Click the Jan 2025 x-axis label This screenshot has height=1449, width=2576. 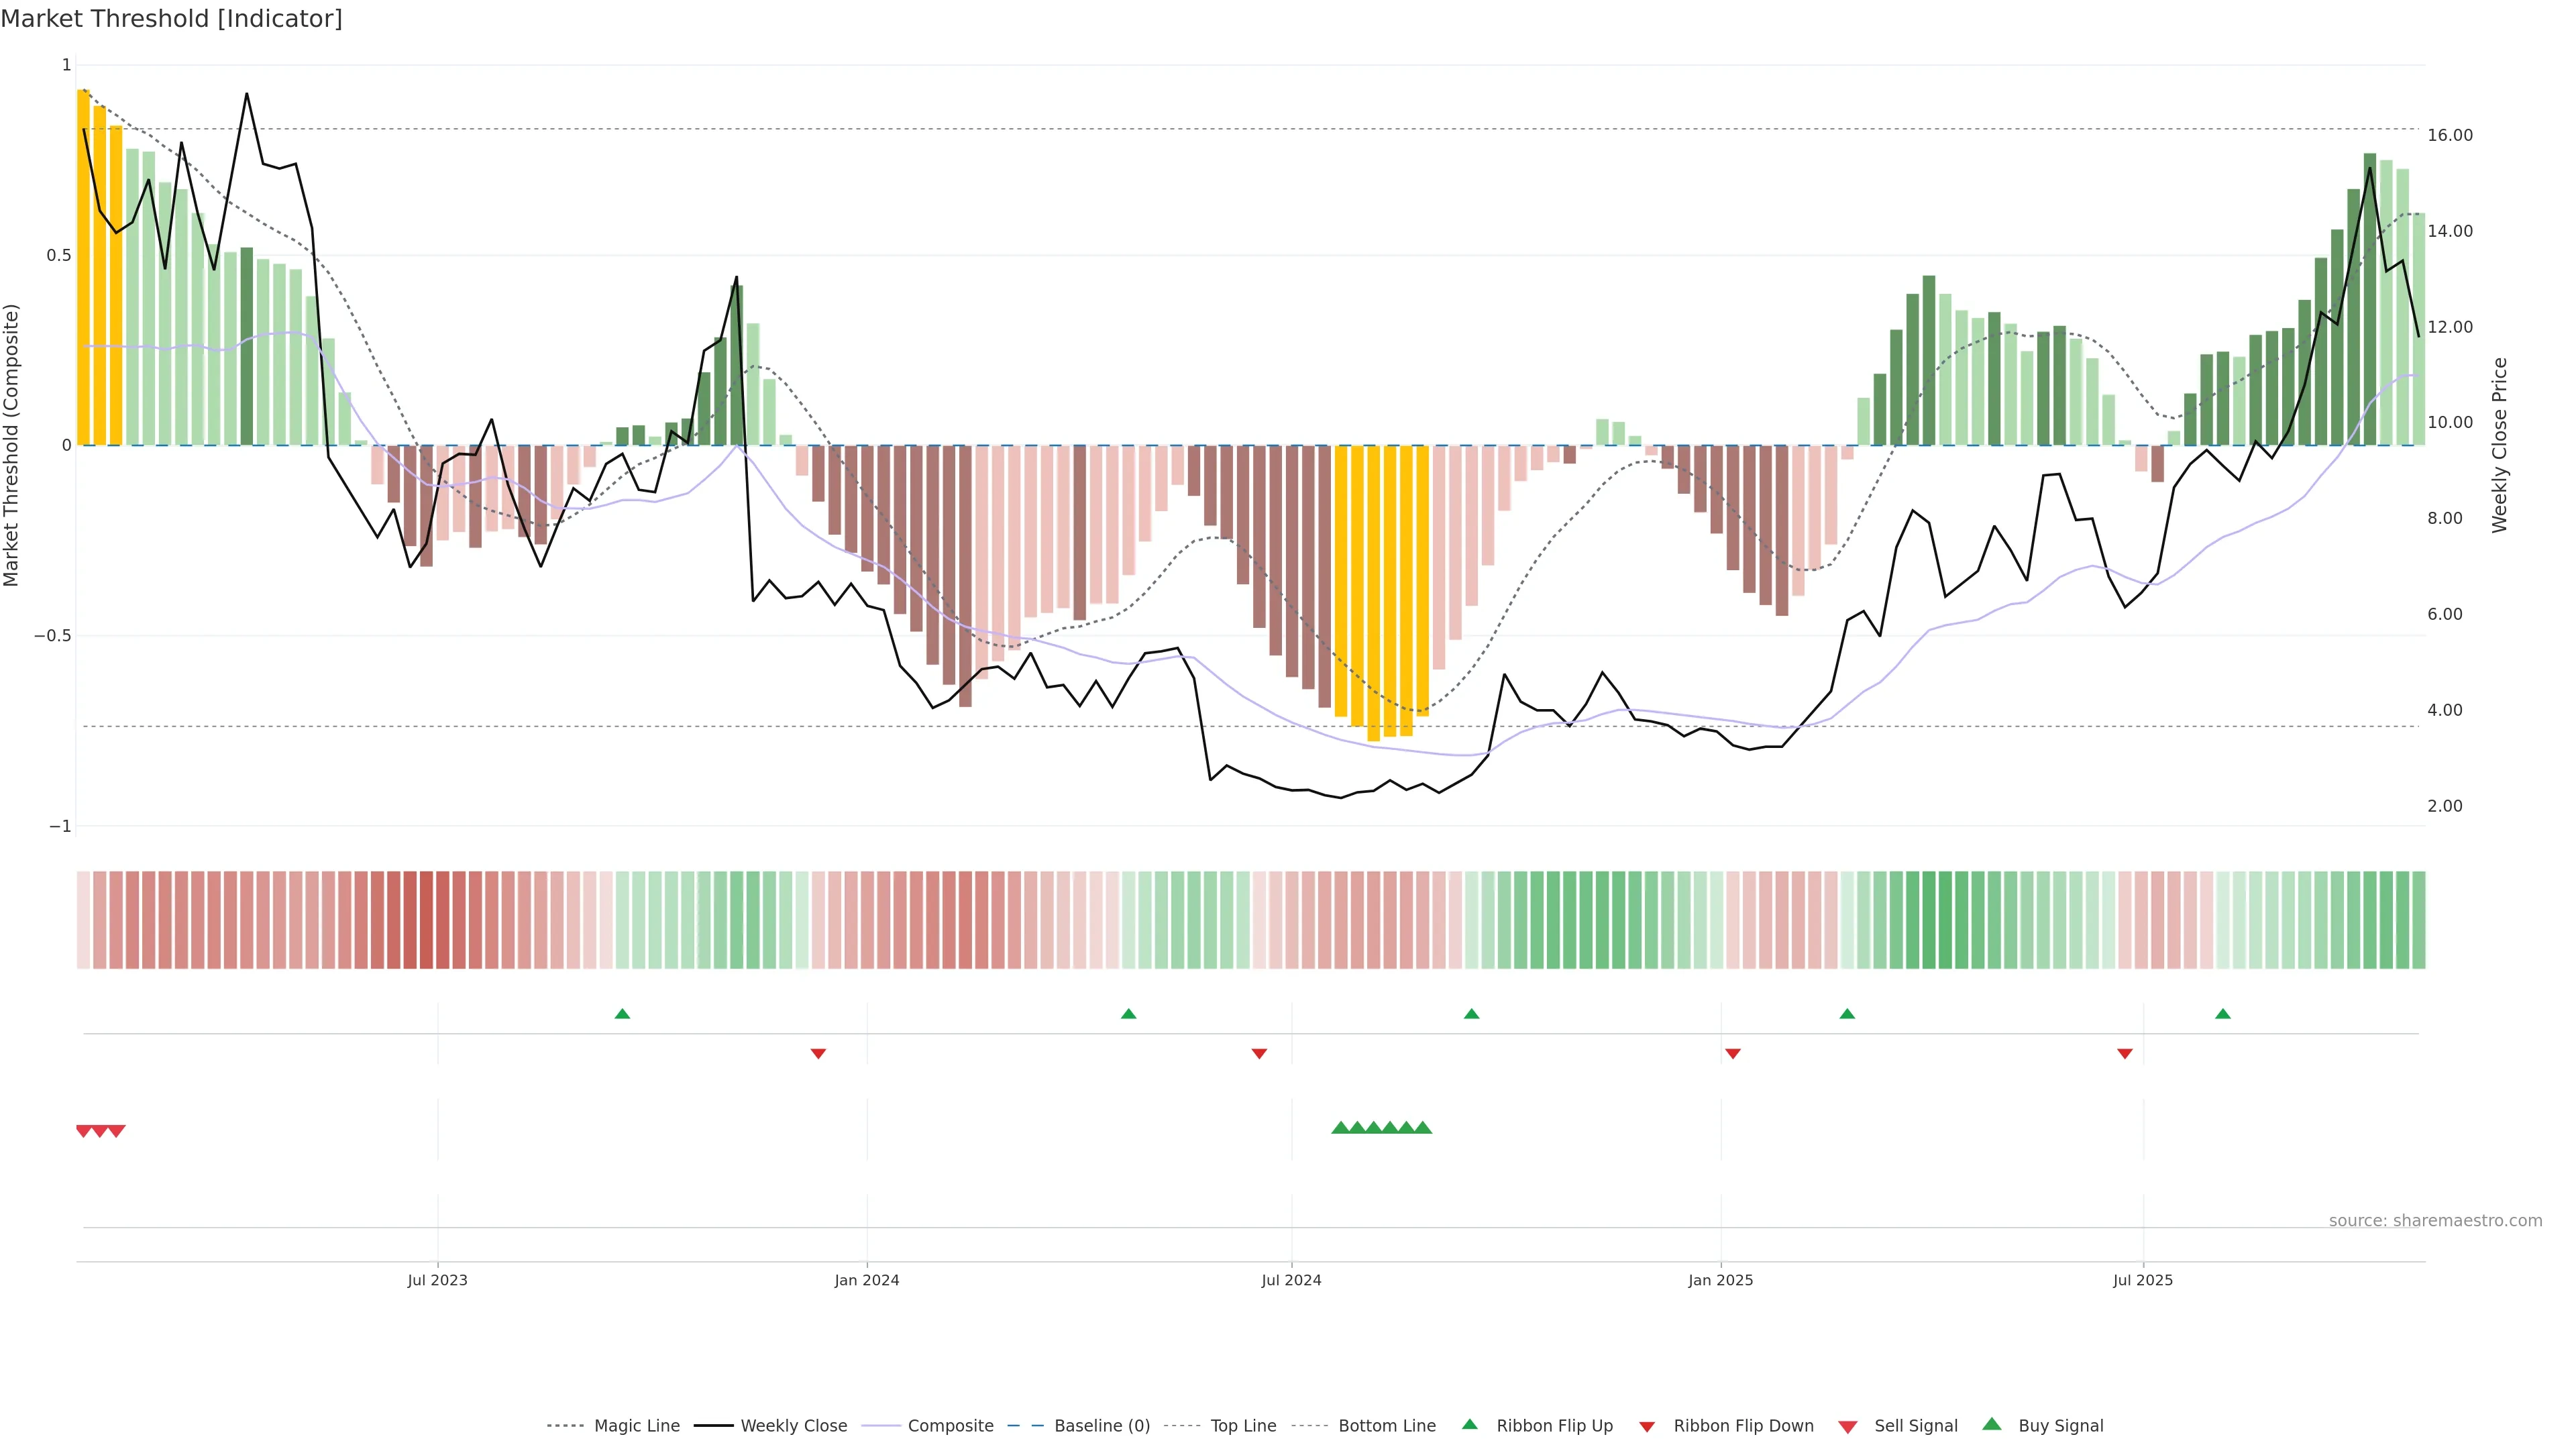[x=1720, y=1280]
